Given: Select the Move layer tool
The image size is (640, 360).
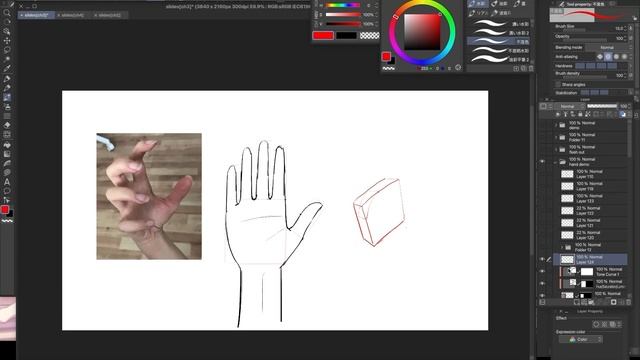Looking at the screenshot, I should click(7, 41).
